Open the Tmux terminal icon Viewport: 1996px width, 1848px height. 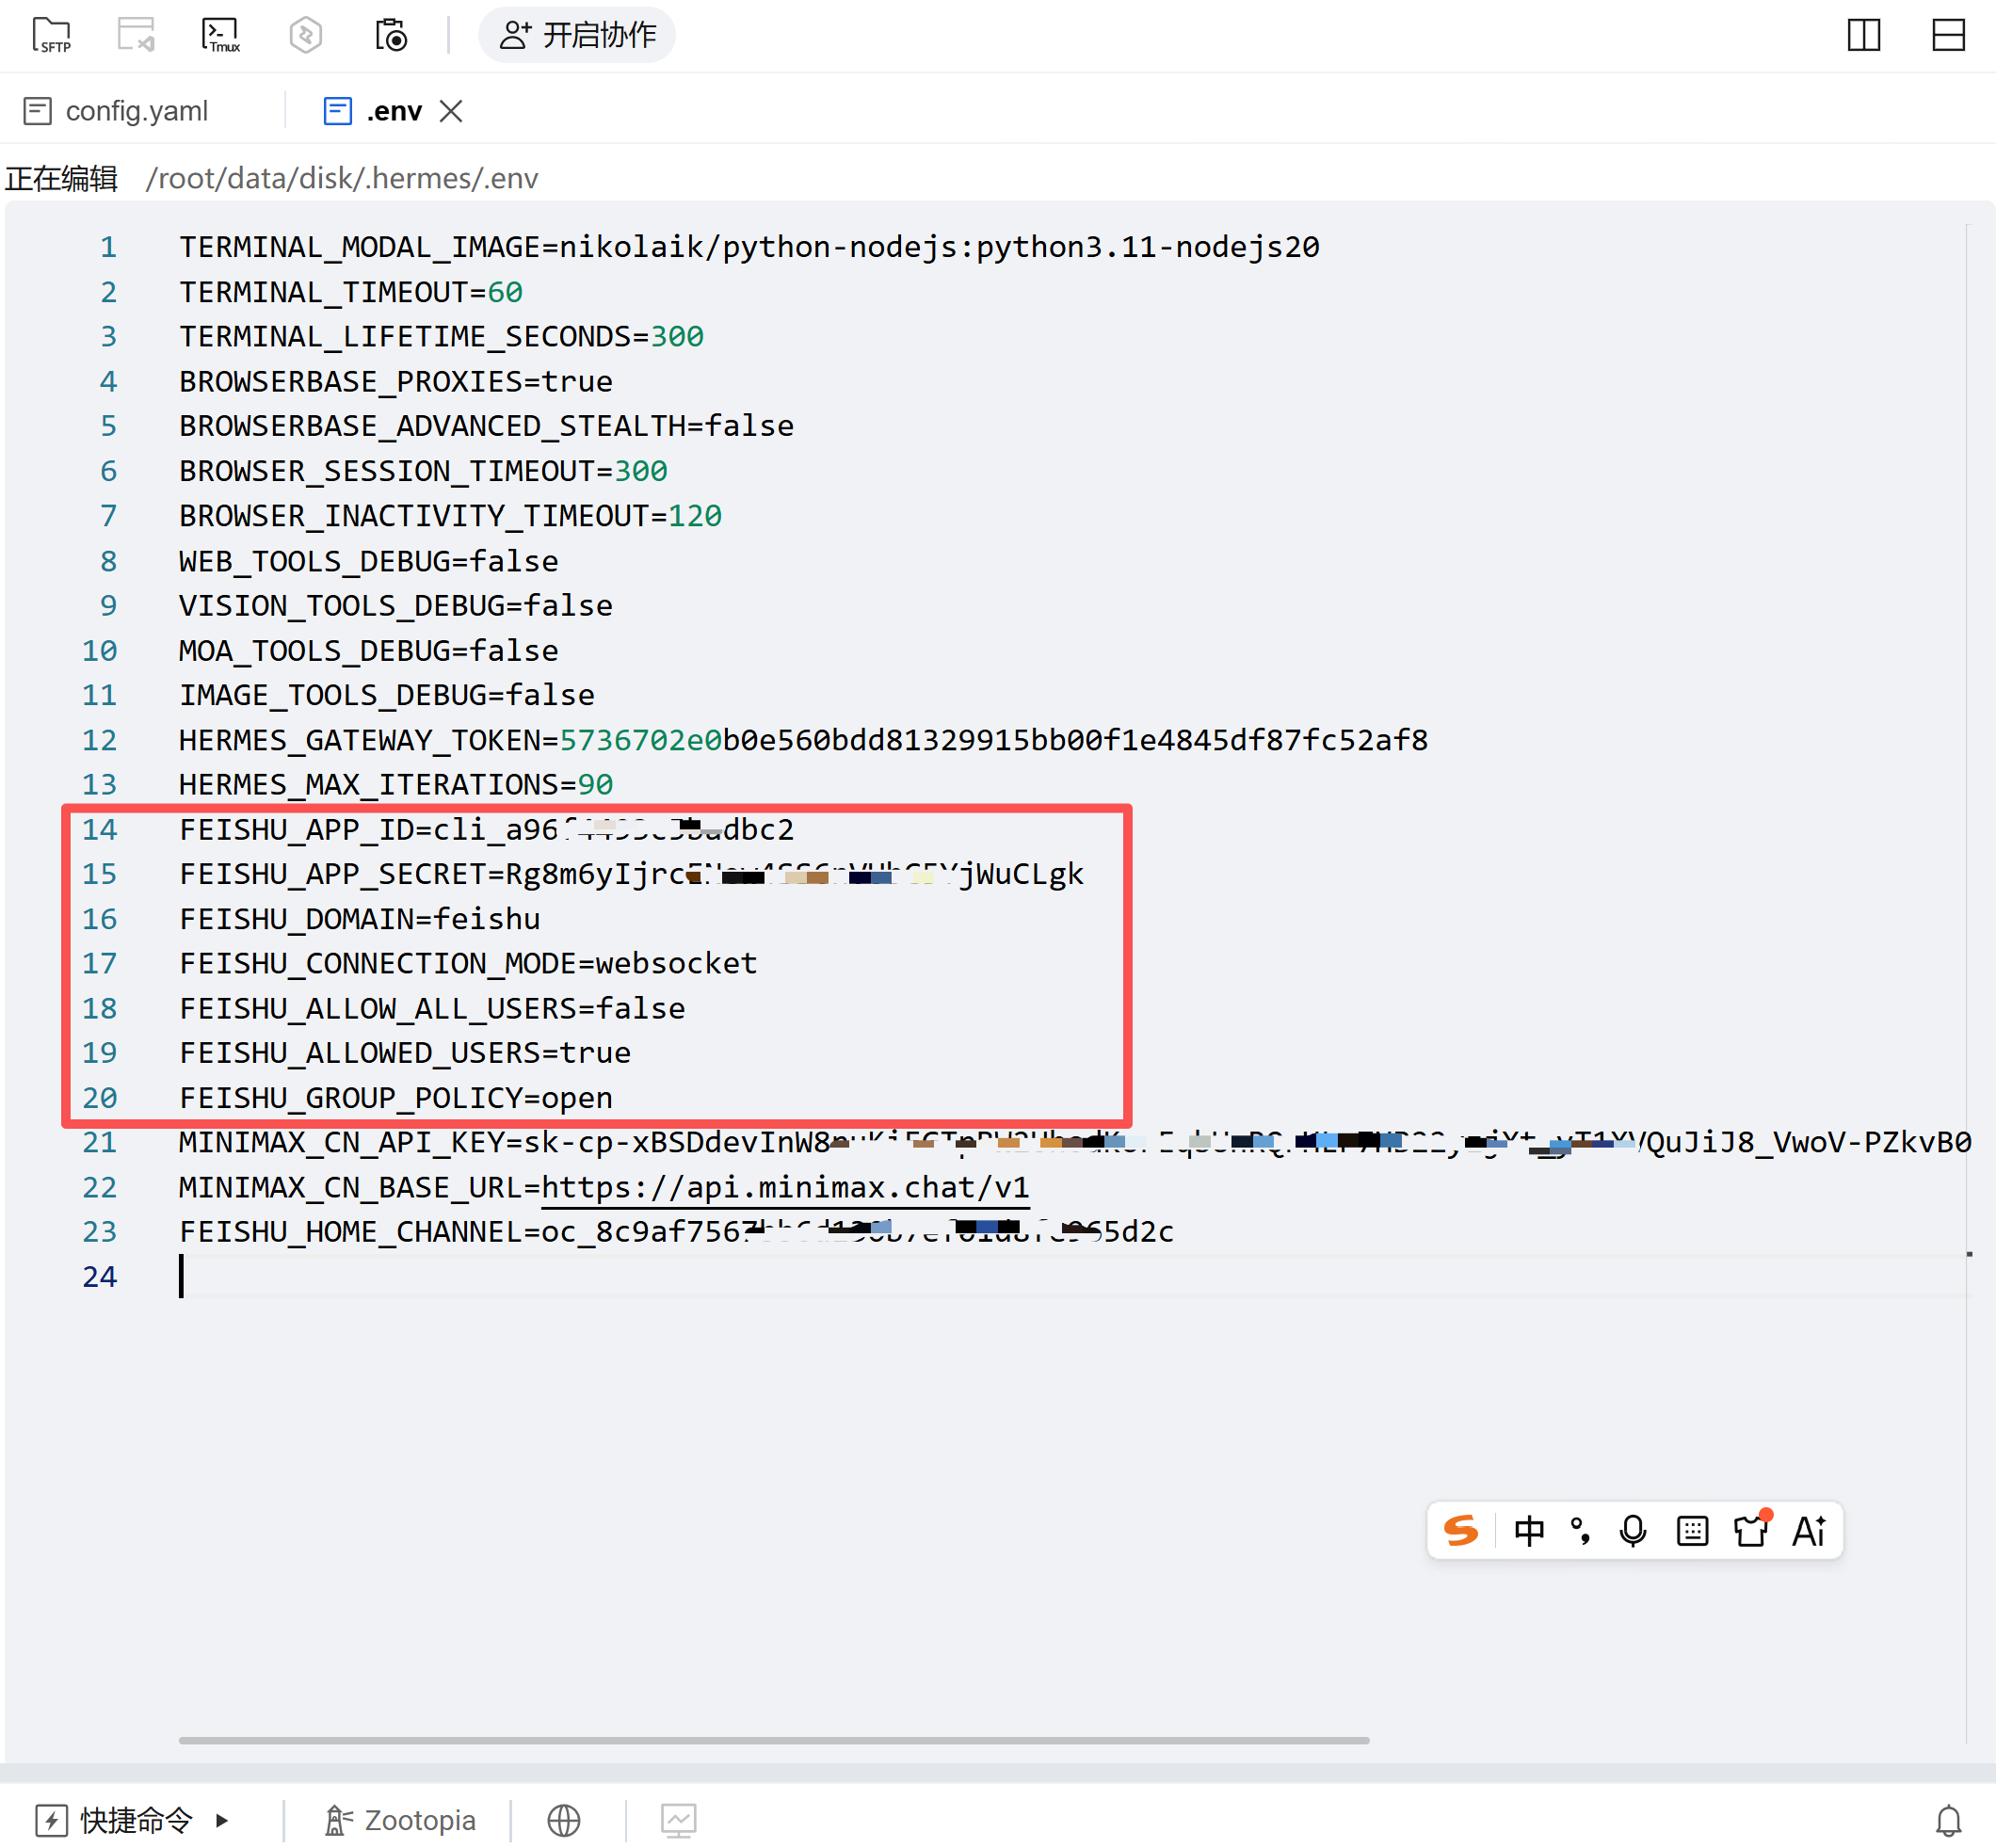pos(221,35)
